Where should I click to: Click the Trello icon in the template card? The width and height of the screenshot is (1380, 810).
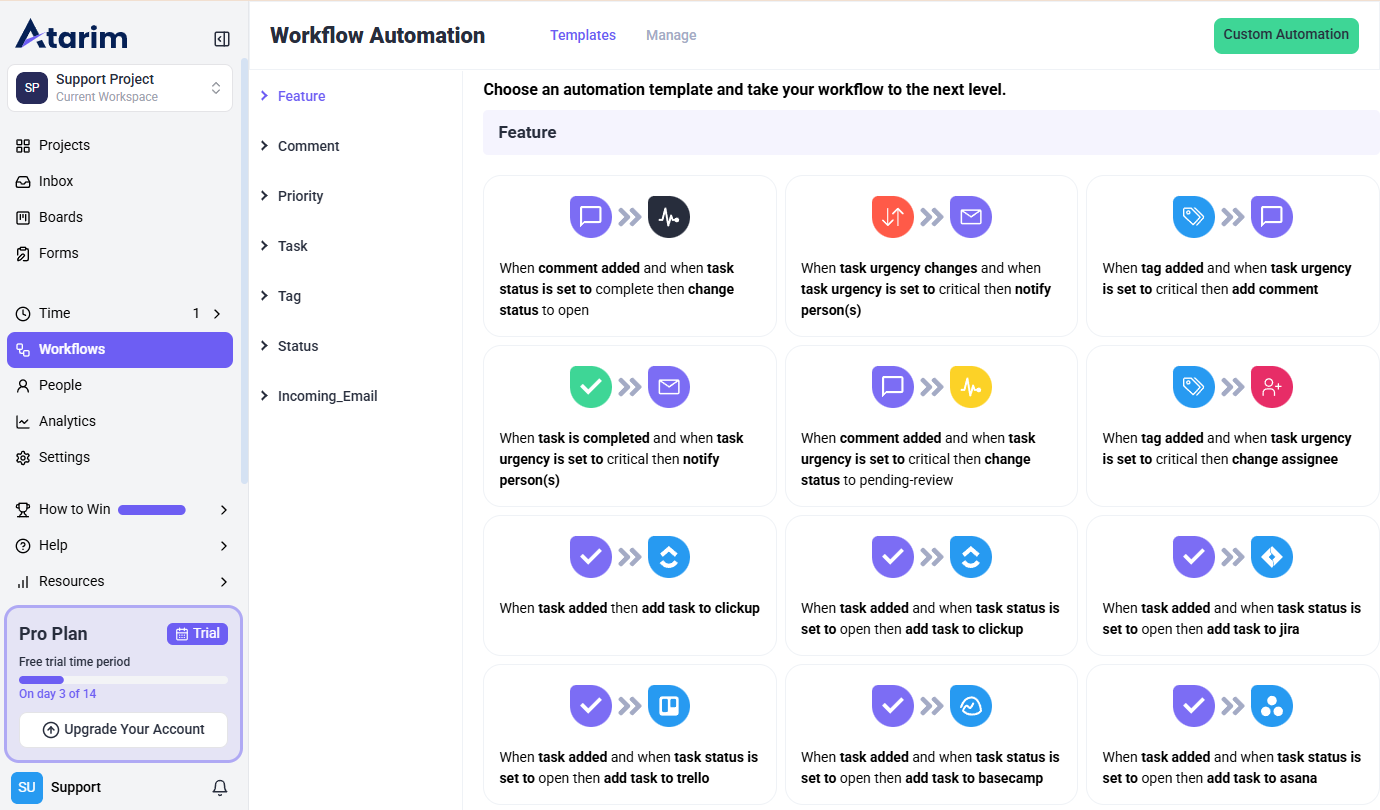669,706
